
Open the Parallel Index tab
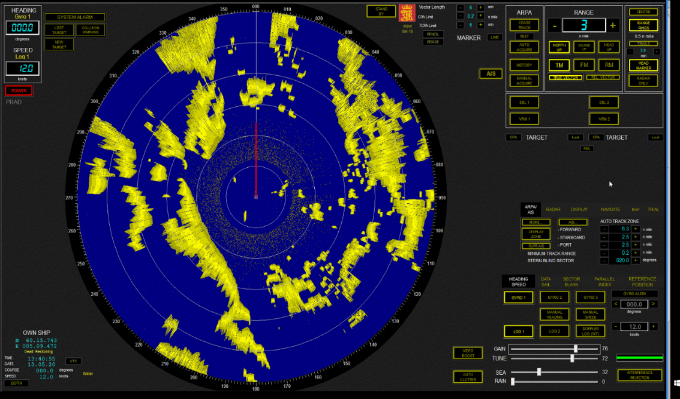coord(605,281)
